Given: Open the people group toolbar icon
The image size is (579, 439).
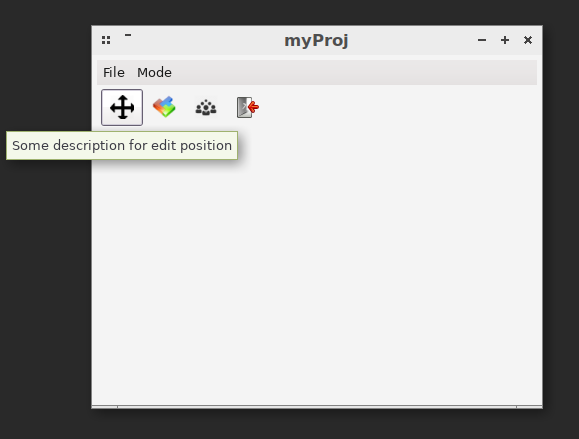Looking at the screenshot, I should click(x=206, y=107).
